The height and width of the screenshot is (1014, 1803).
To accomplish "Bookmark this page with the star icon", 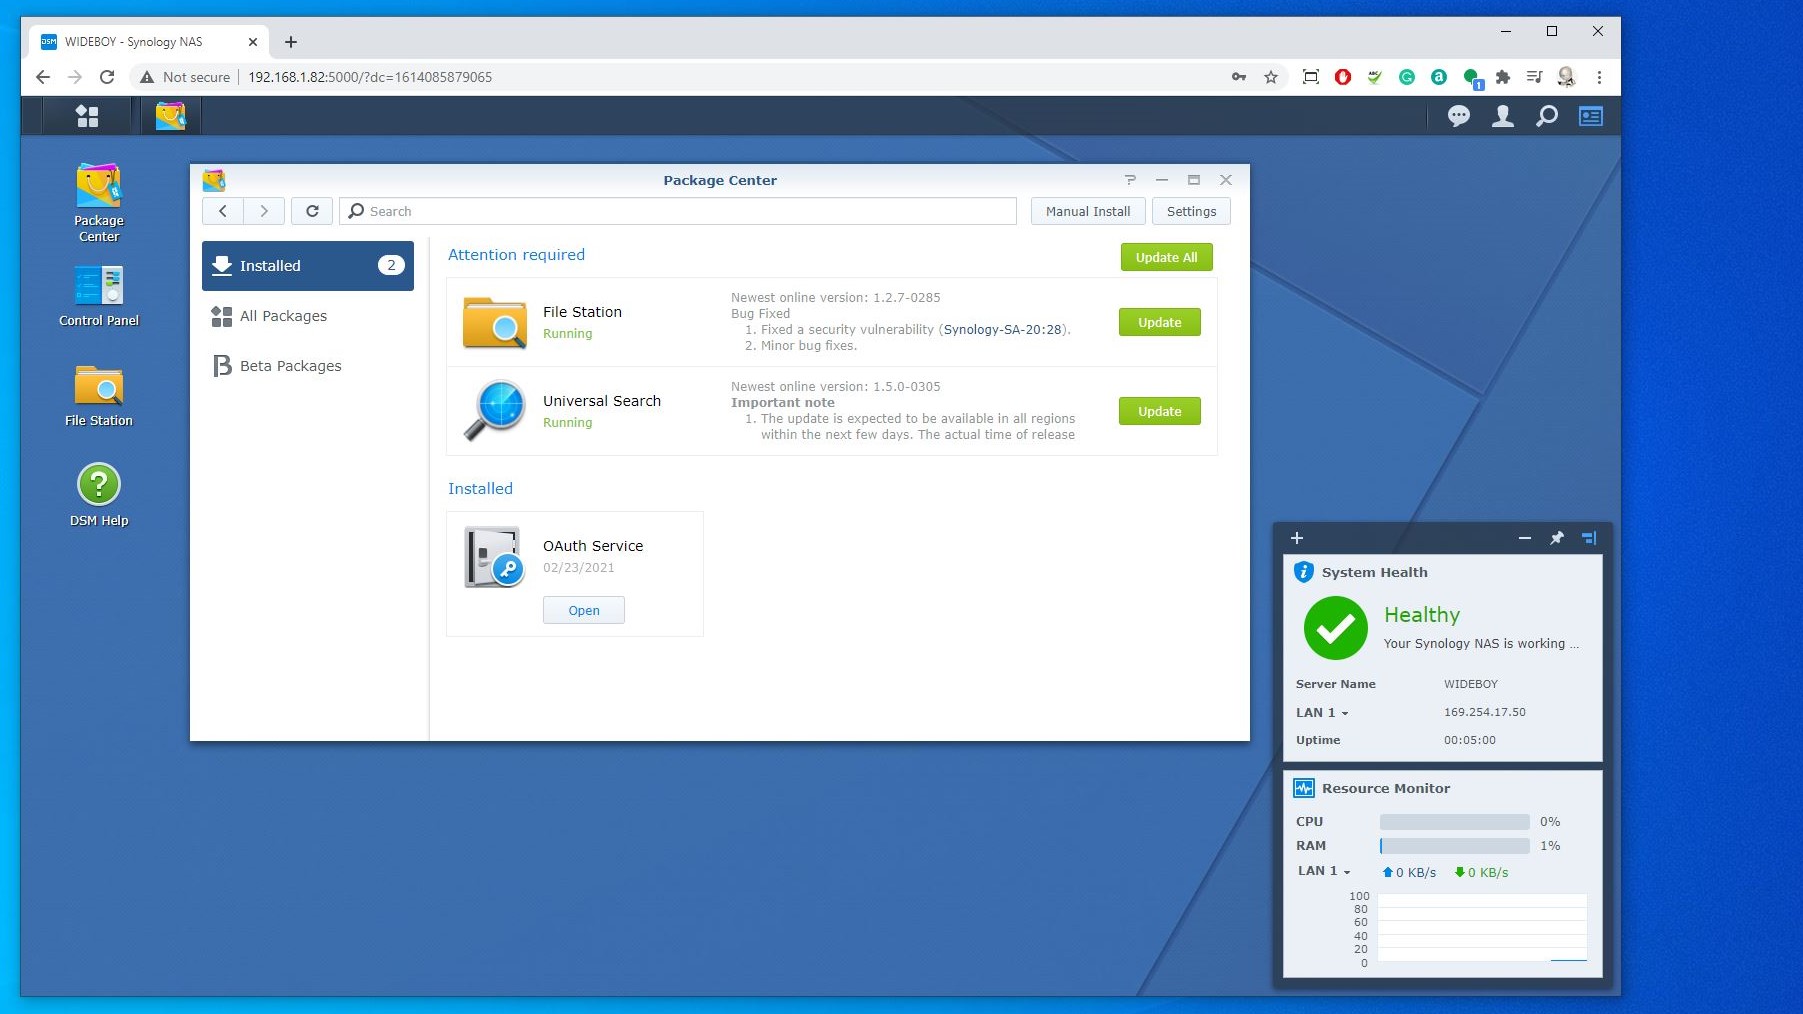I will tap(1271, 77).
